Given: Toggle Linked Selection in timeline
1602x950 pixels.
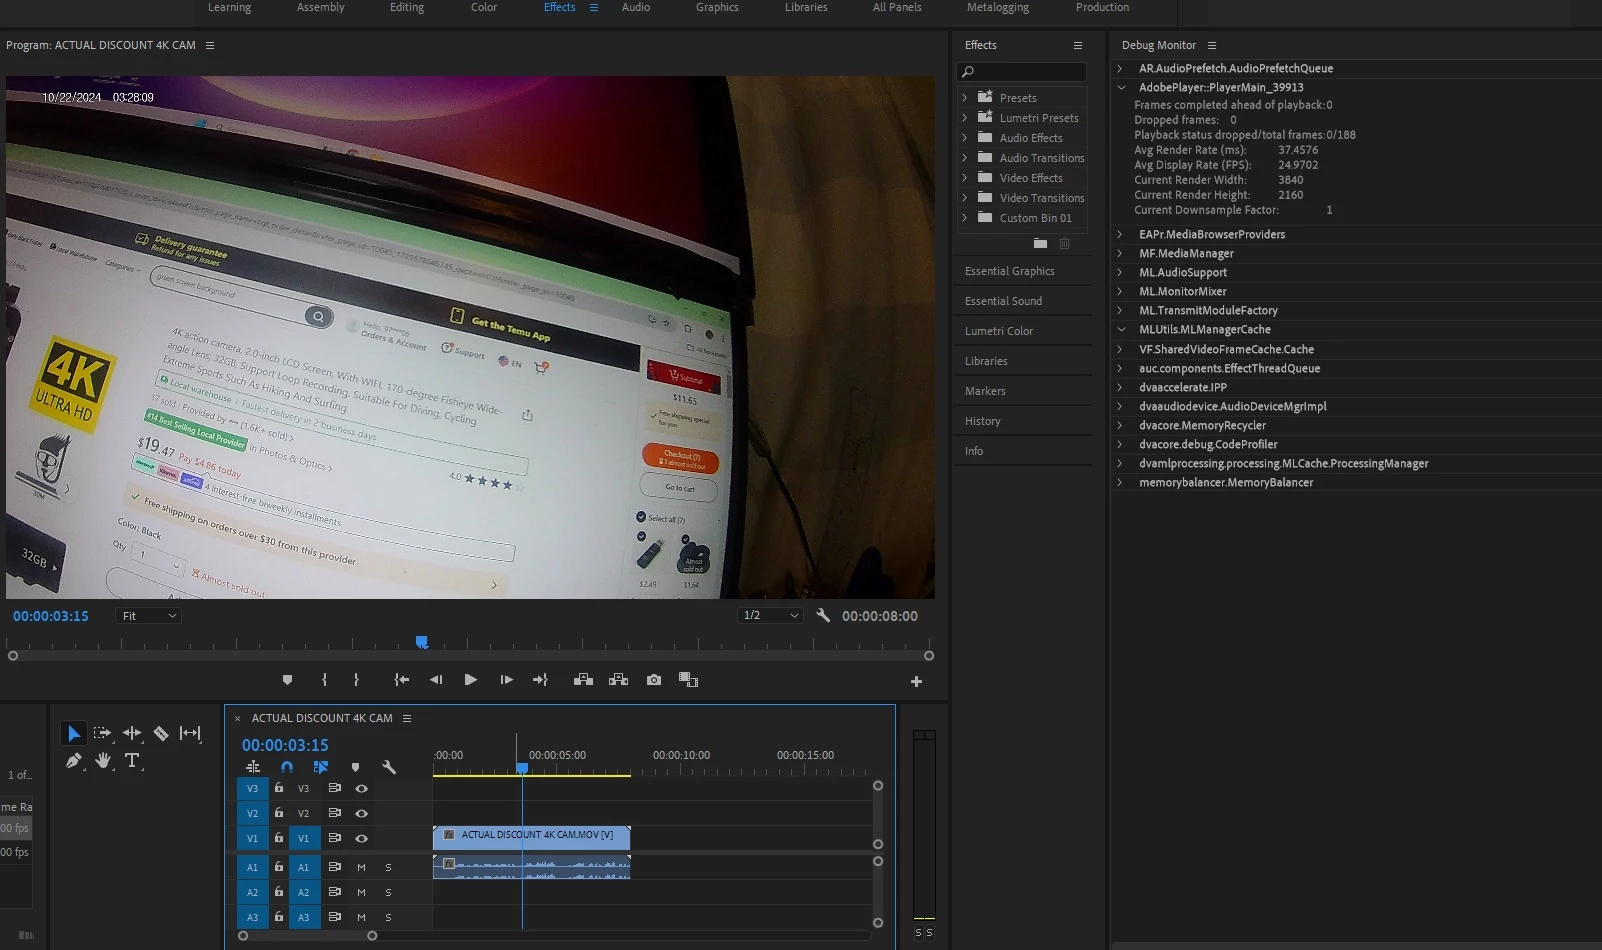Looking at the screenshot, I should click(x=321, y=768).
